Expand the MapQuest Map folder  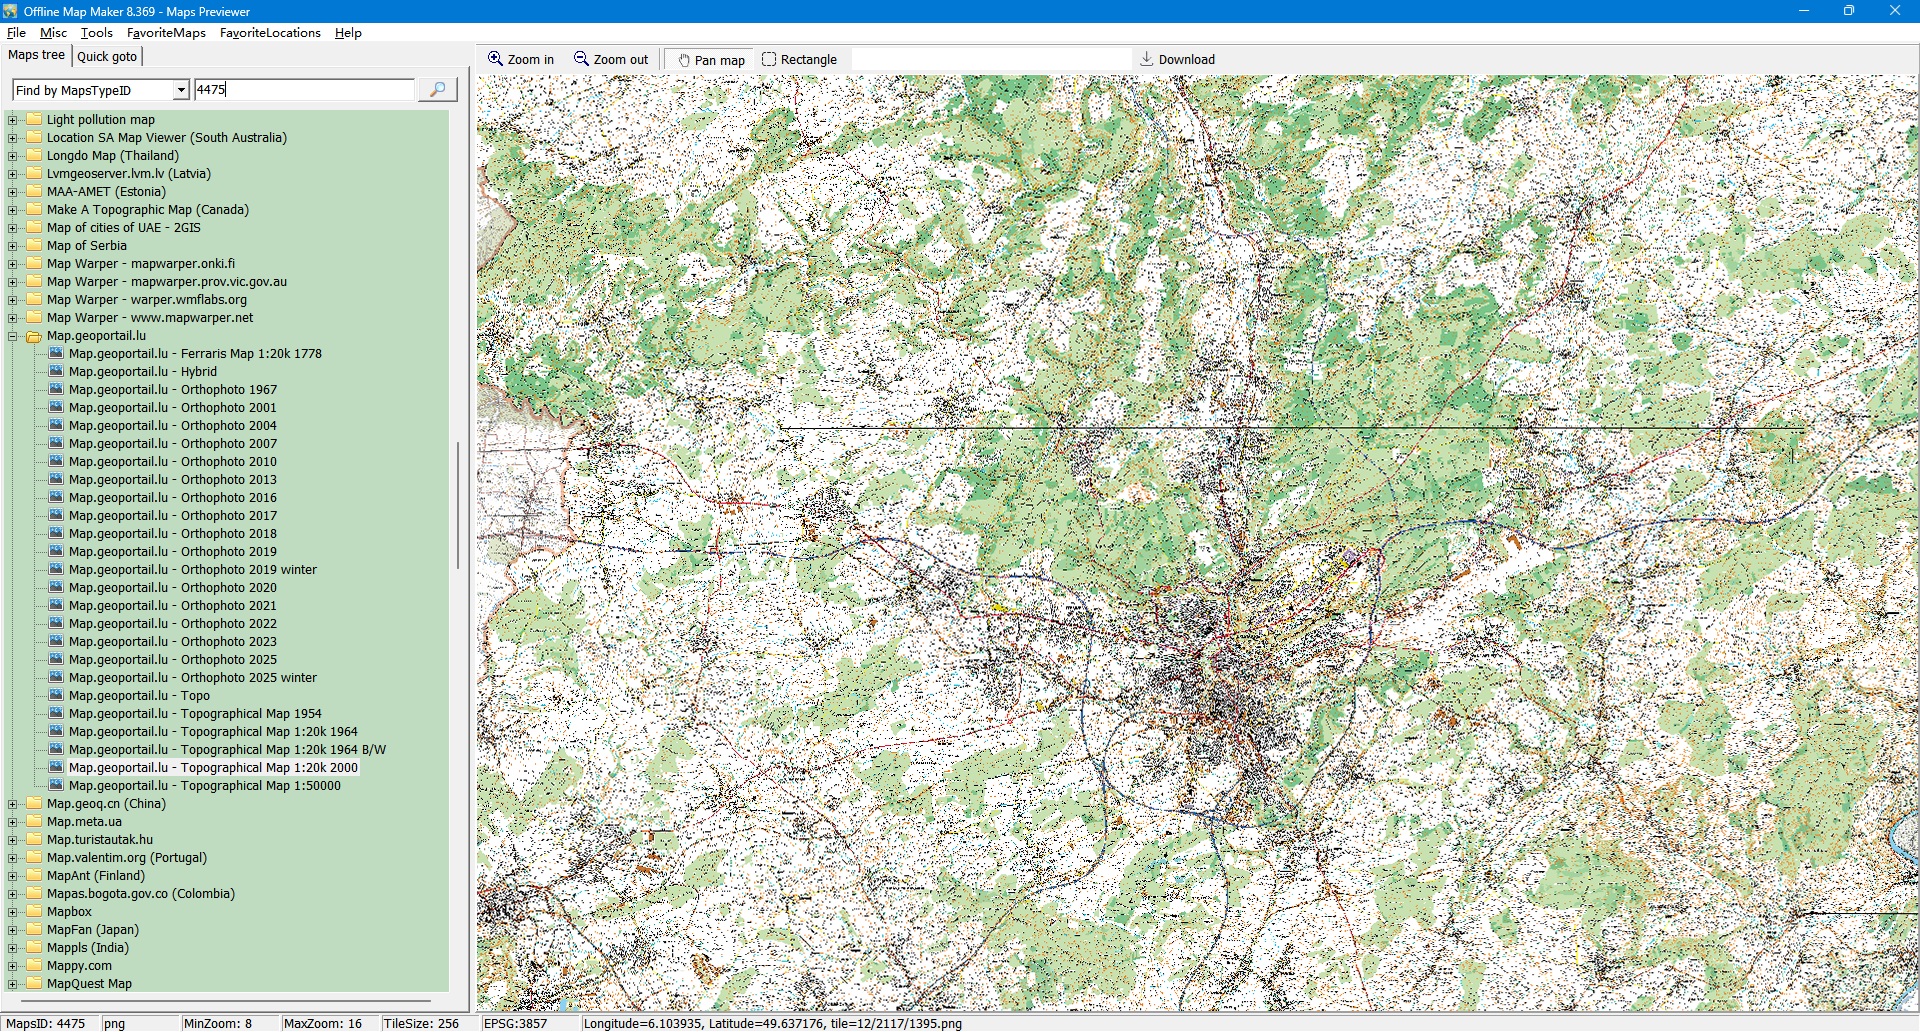pos(13,984)
